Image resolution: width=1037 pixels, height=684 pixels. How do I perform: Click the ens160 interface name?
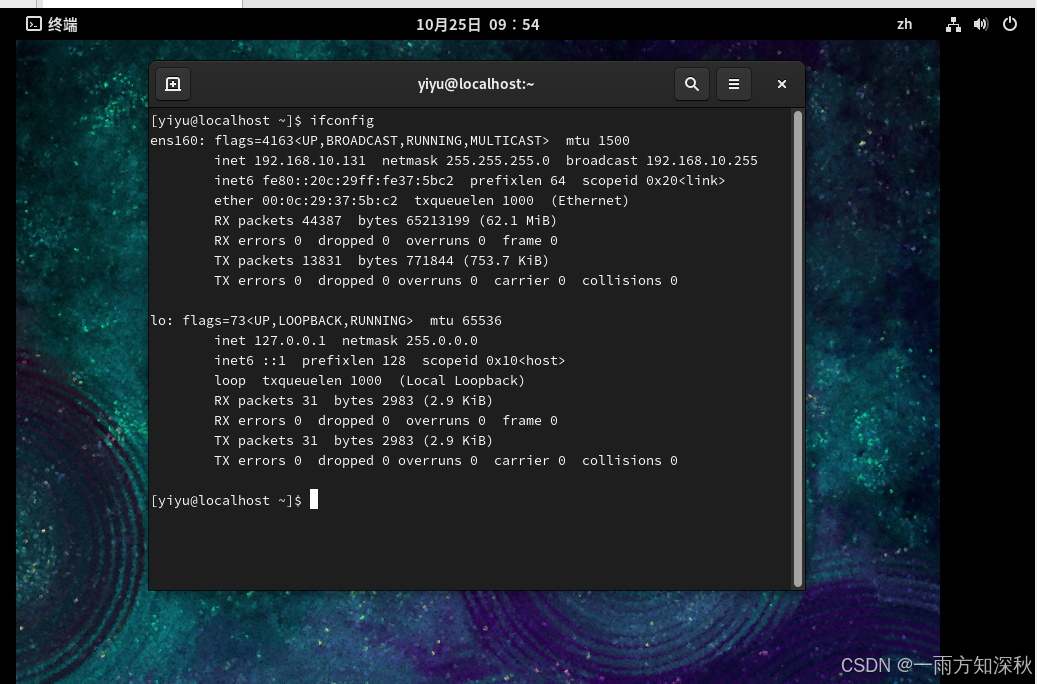(174, 140)
